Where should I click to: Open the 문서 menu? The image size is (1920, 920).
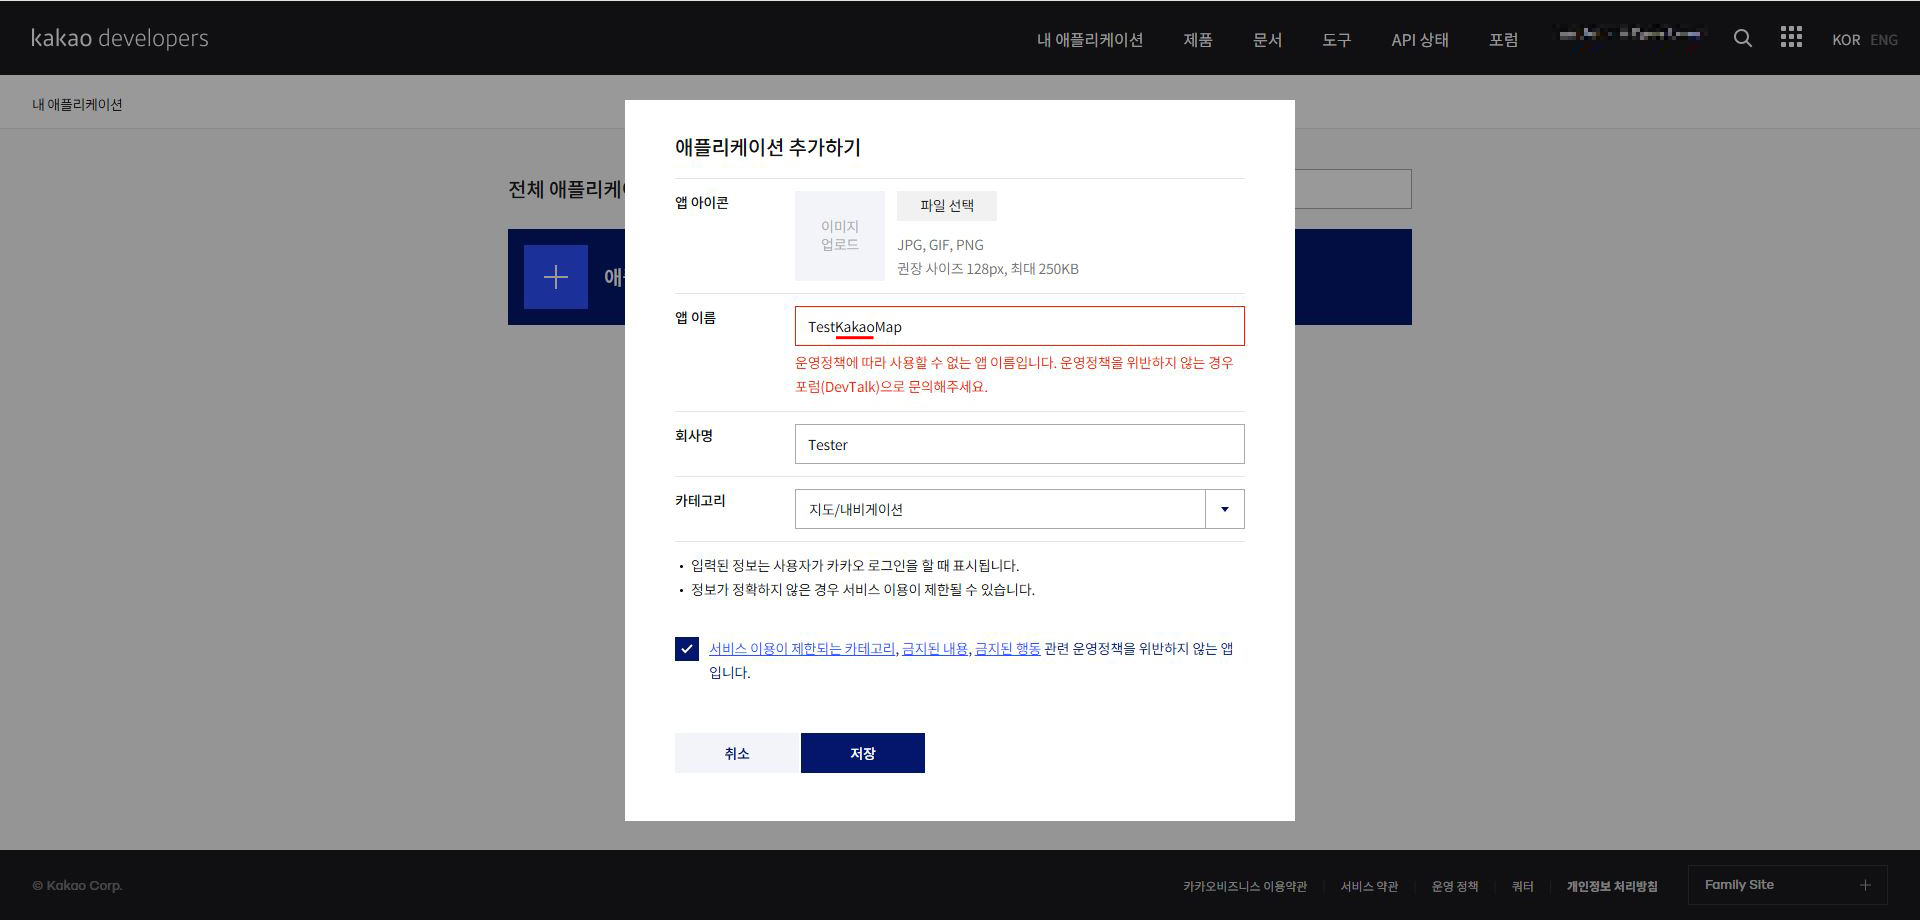coord(1267,40)
